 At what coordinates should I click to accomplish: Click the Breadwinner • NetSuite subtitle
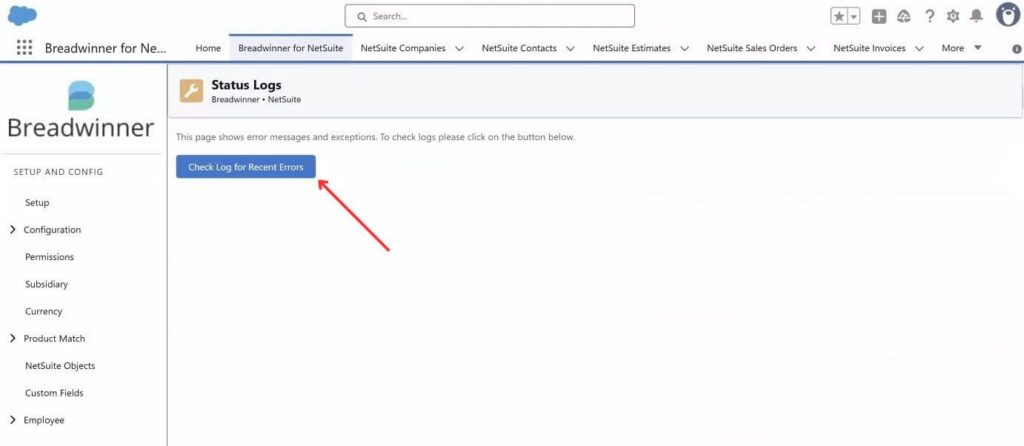tap(256, 100)
